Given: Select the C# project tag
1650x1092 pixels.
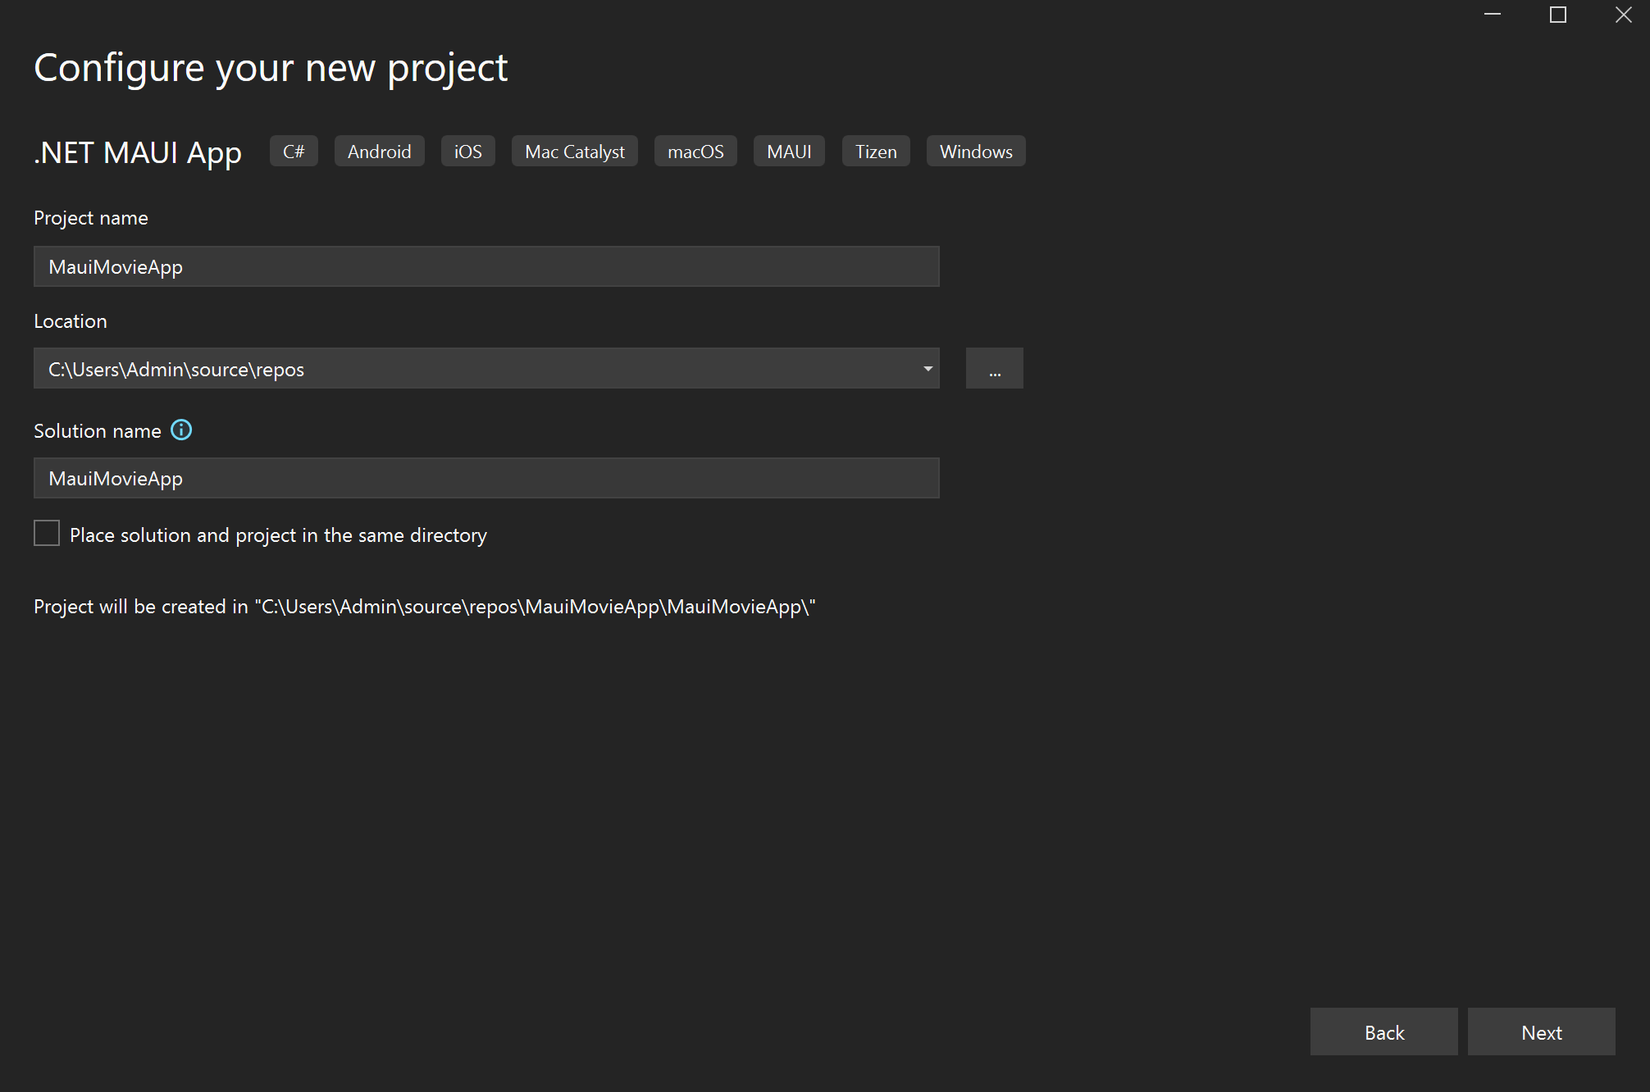Looking at the screenshot, I should 293,151.
